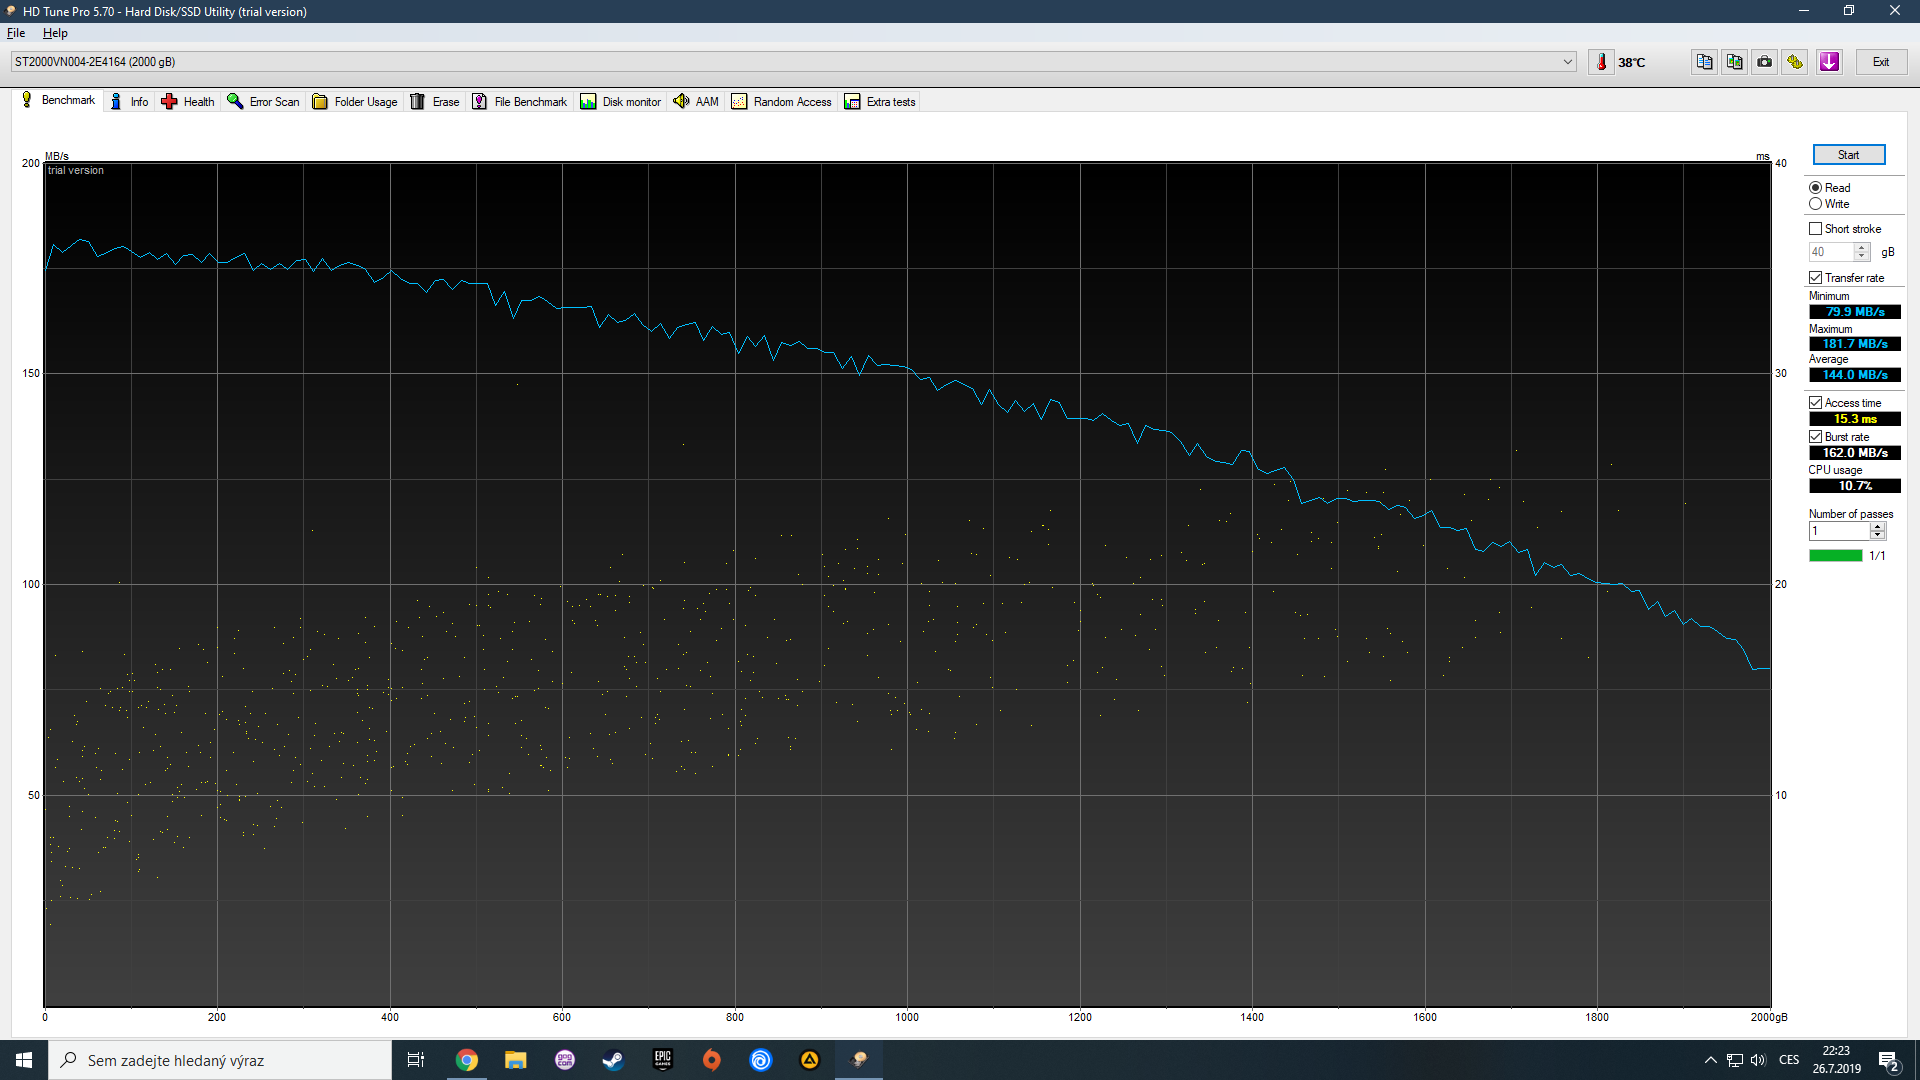
Task: Click the copy screenshot to clipboard icon
Action: click(1734, 62)
